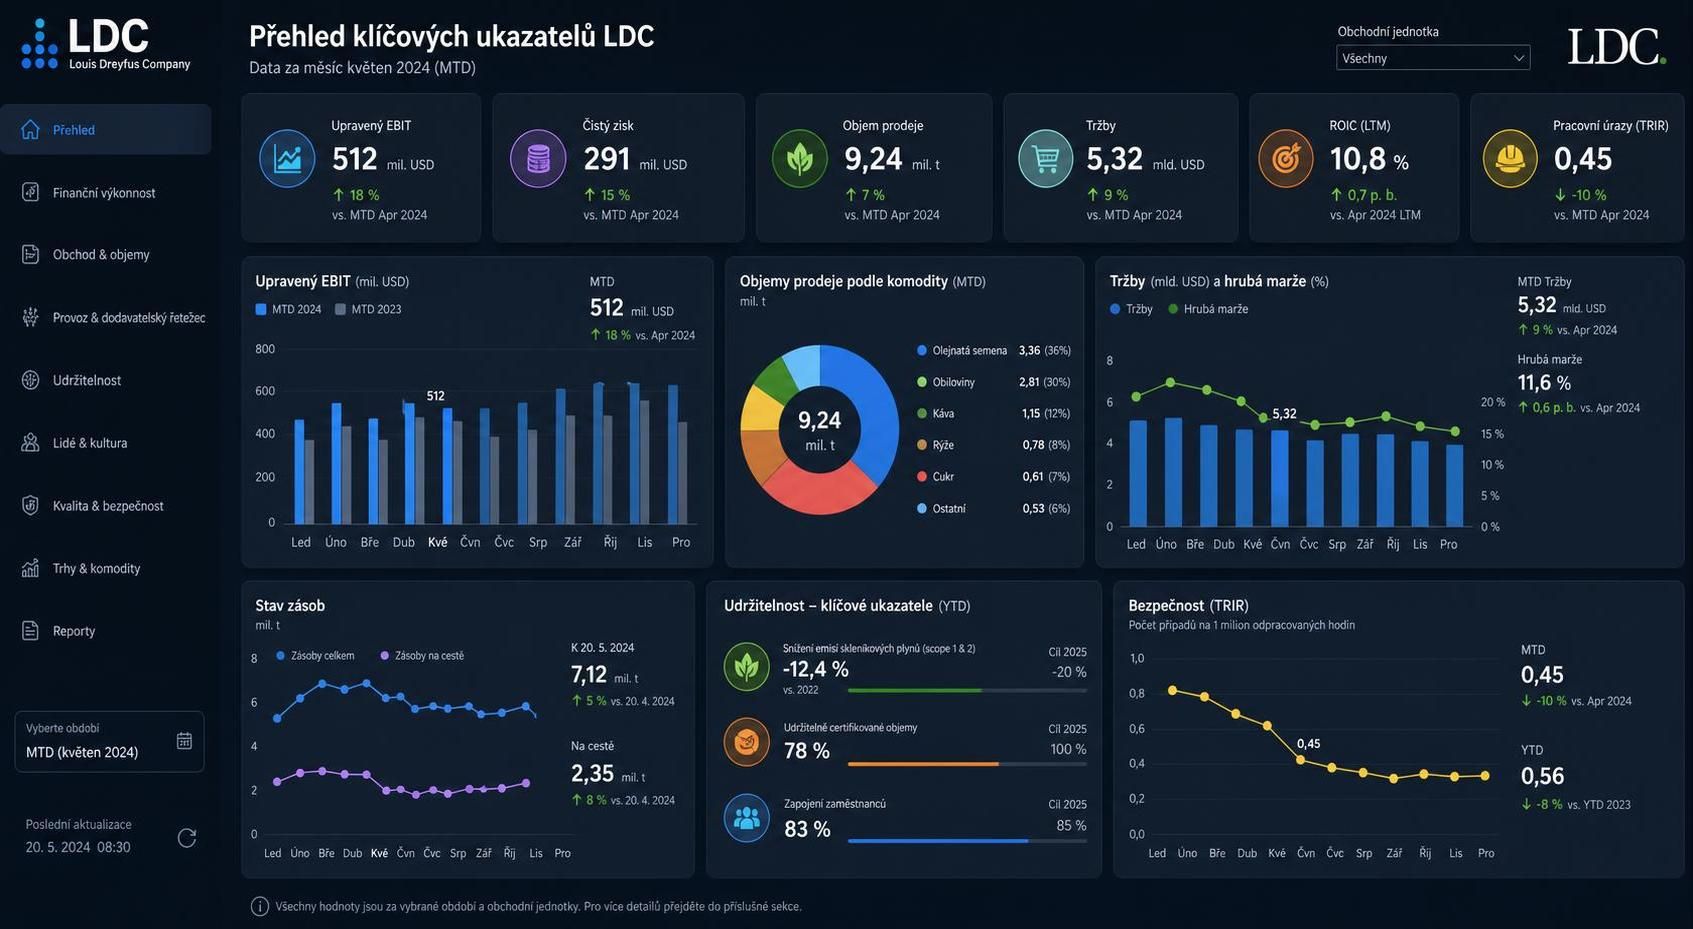
Task: Click last update timestamp 20. 5. 2024 08:30
Action: pyautogui.click(x=78, y=847)
